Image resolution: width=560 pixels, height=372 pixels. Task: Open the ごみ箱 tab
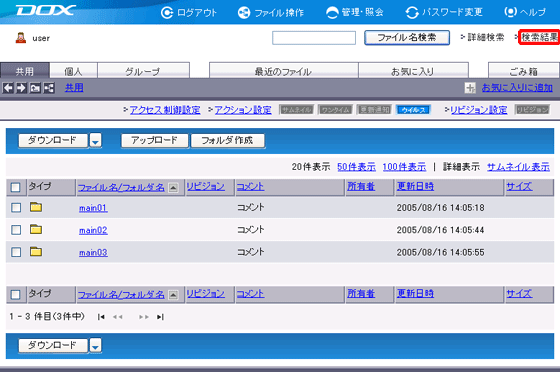[524, 71]
